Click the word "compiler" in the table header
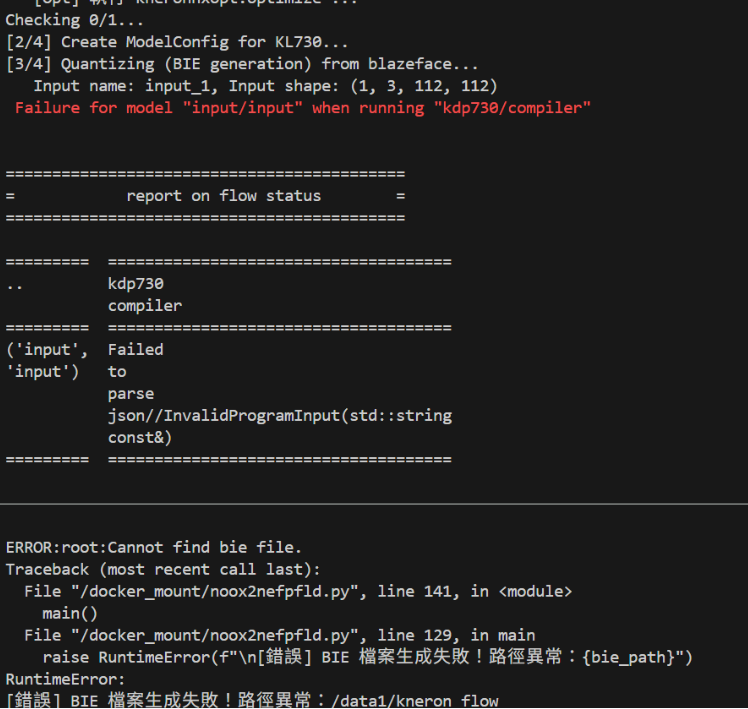748x709 pixels. click(145, 306)
